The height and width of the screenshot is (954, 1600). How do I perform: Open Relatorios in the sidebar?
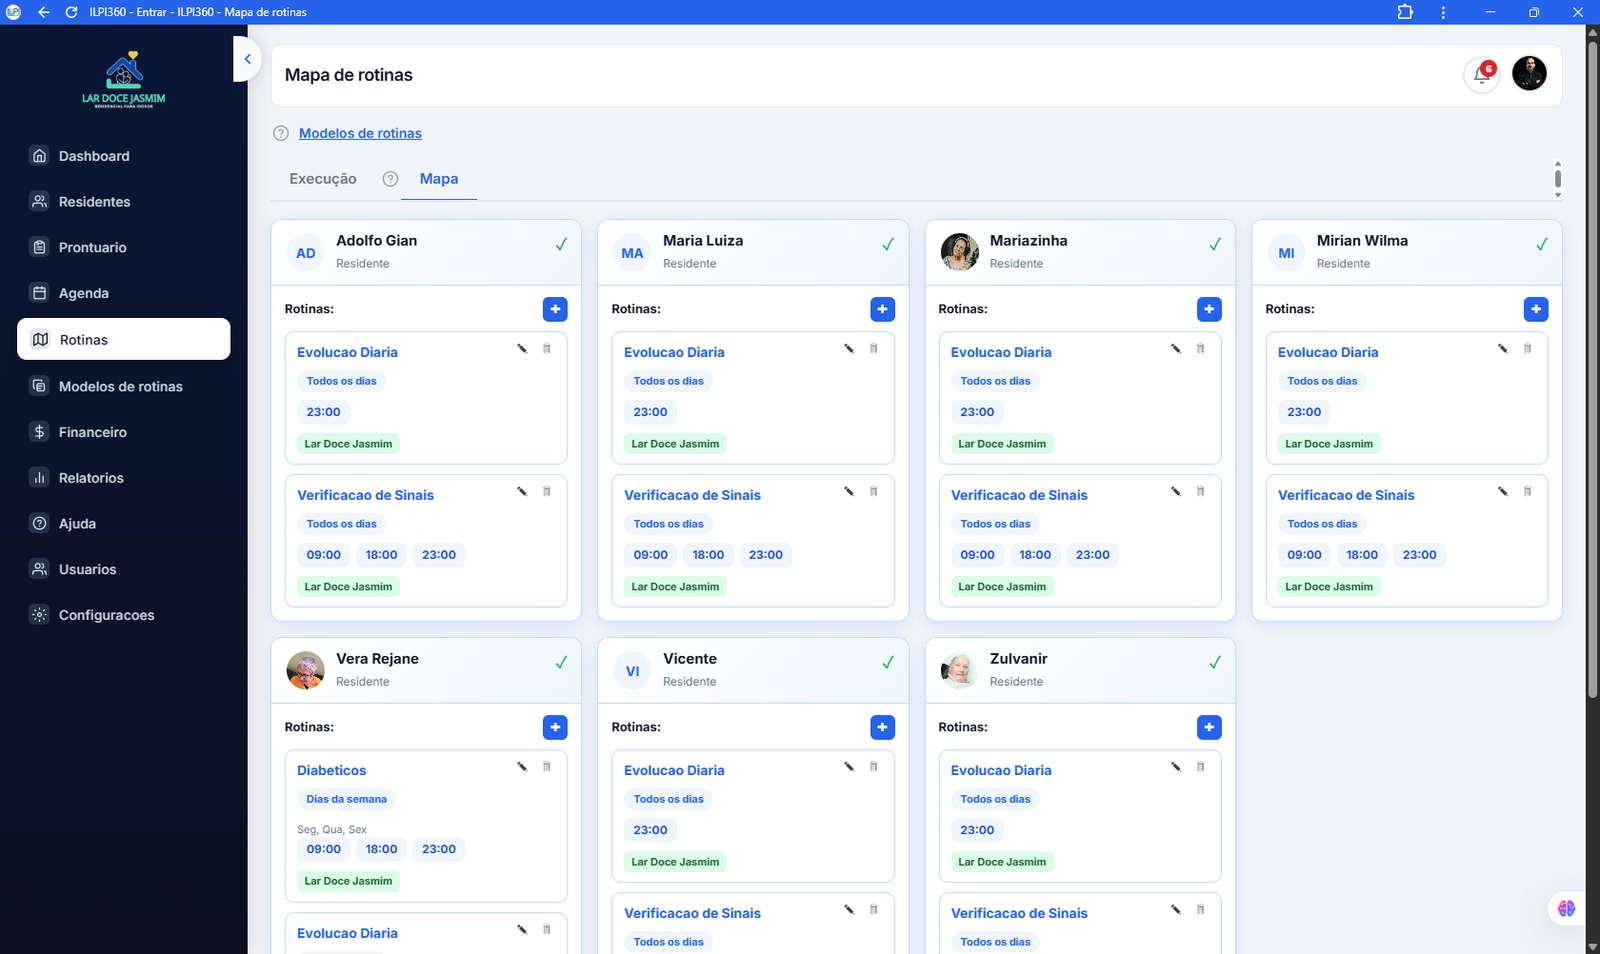[124, 478]
